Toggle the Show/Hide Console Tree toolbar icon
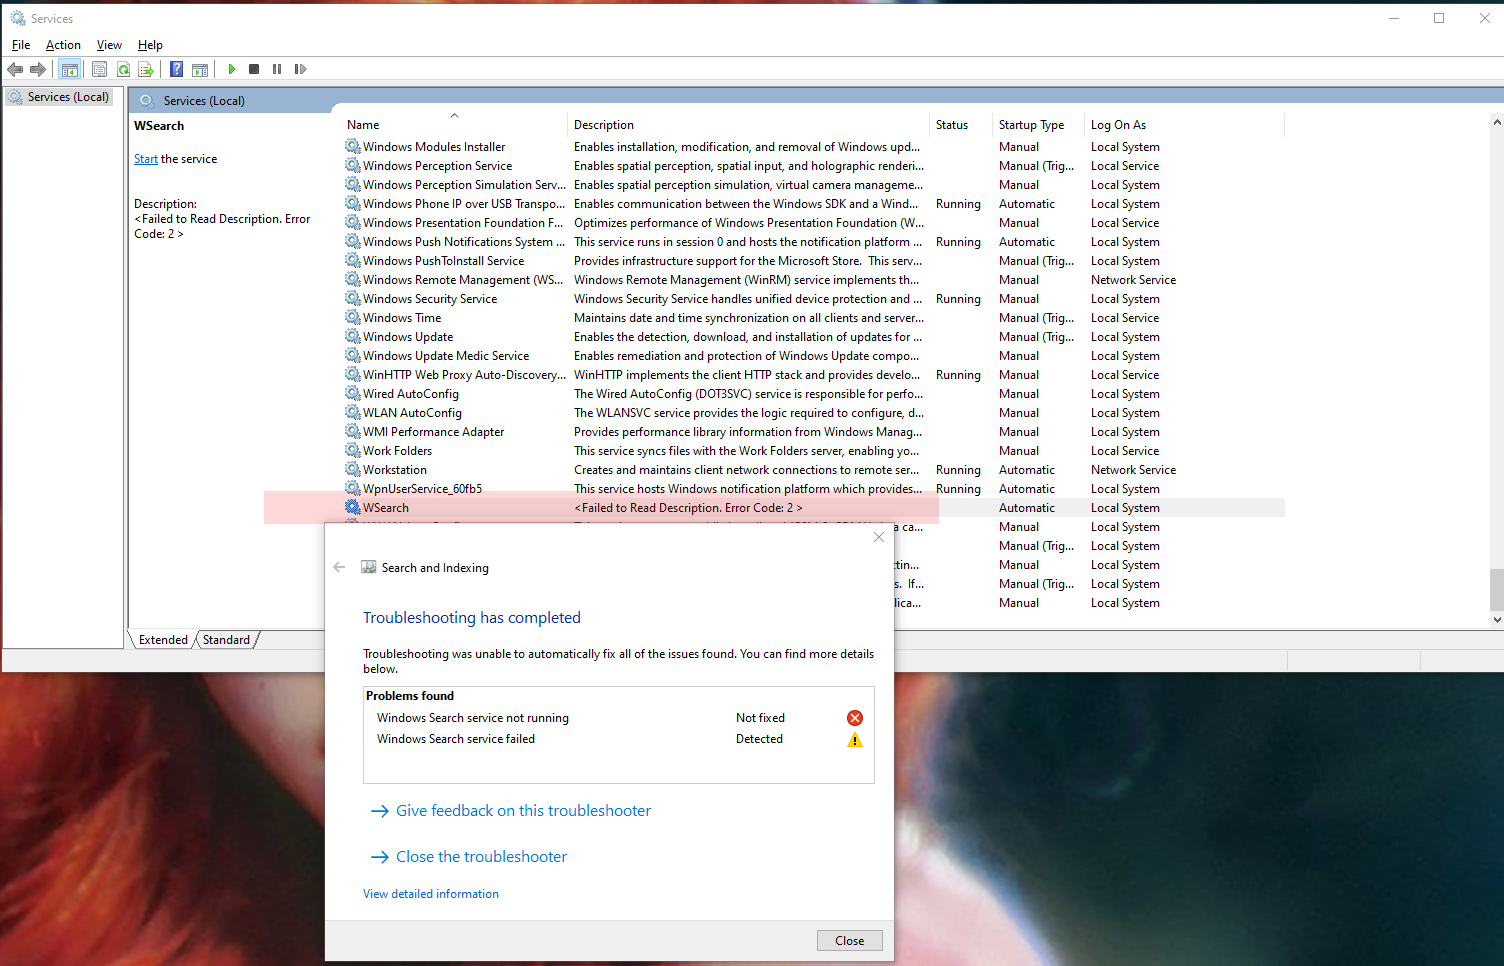 click(69, 69)
